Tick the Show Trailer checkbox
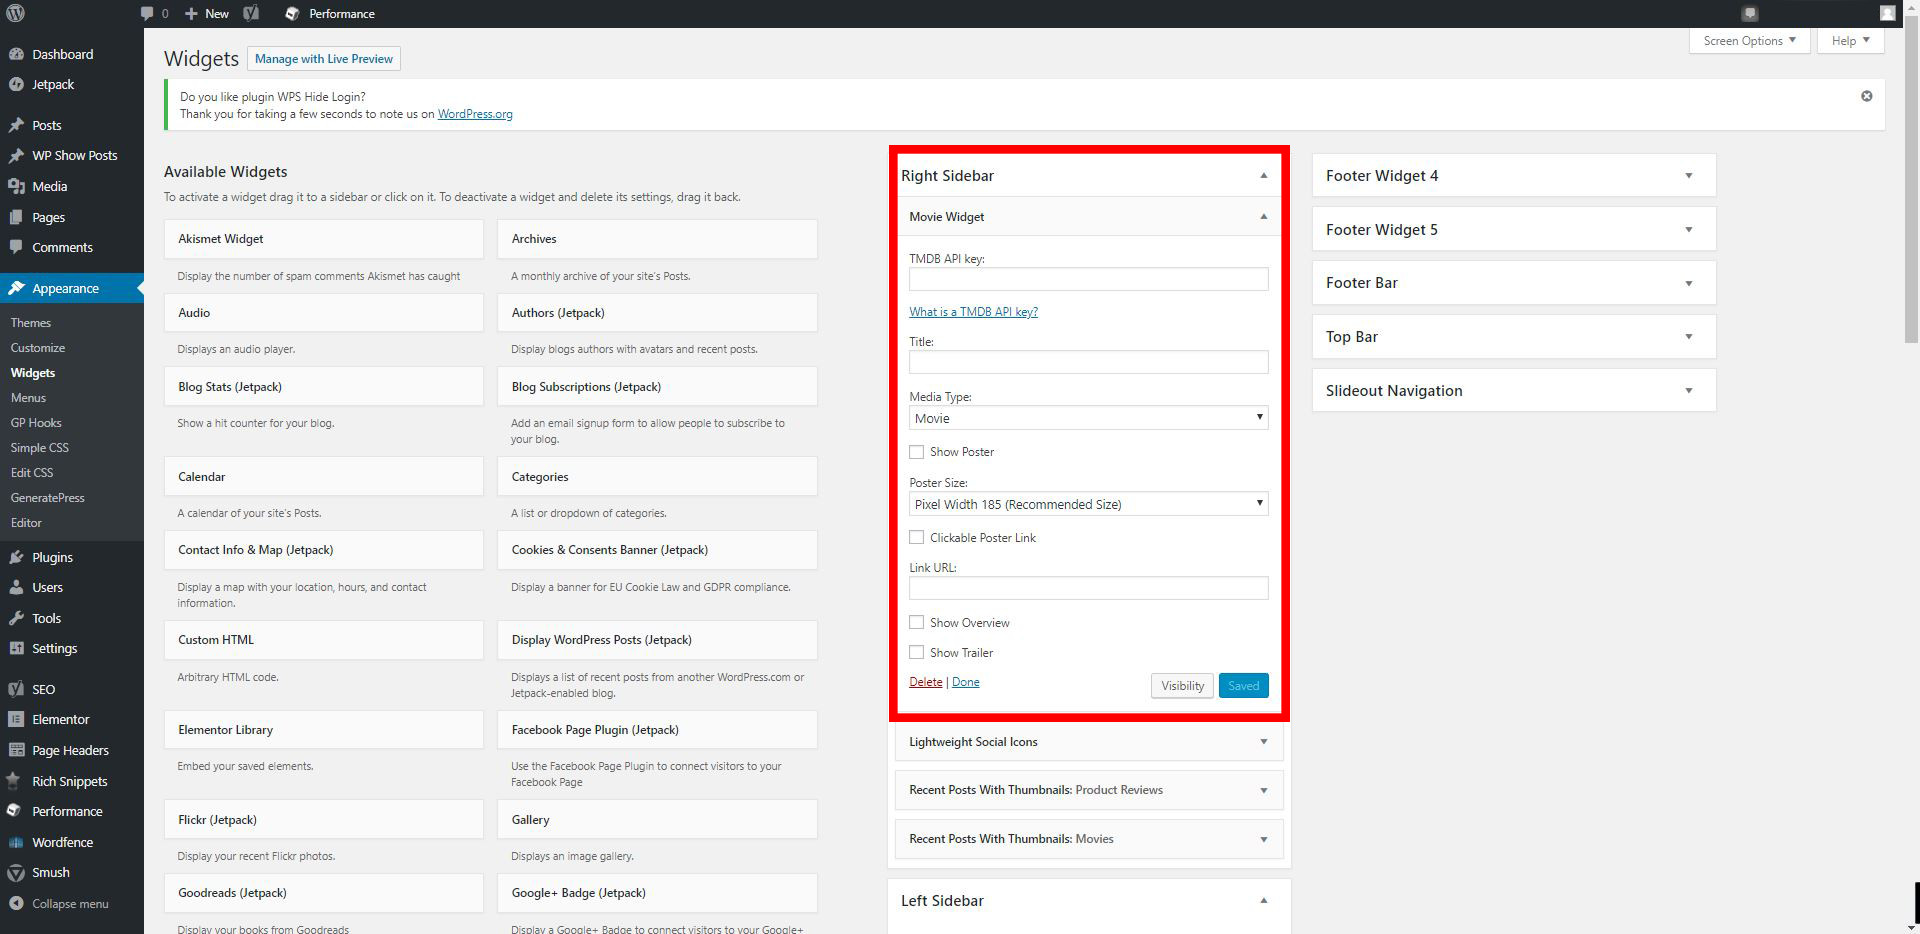The image size is (1920, 934). click(x=916, y=653)
